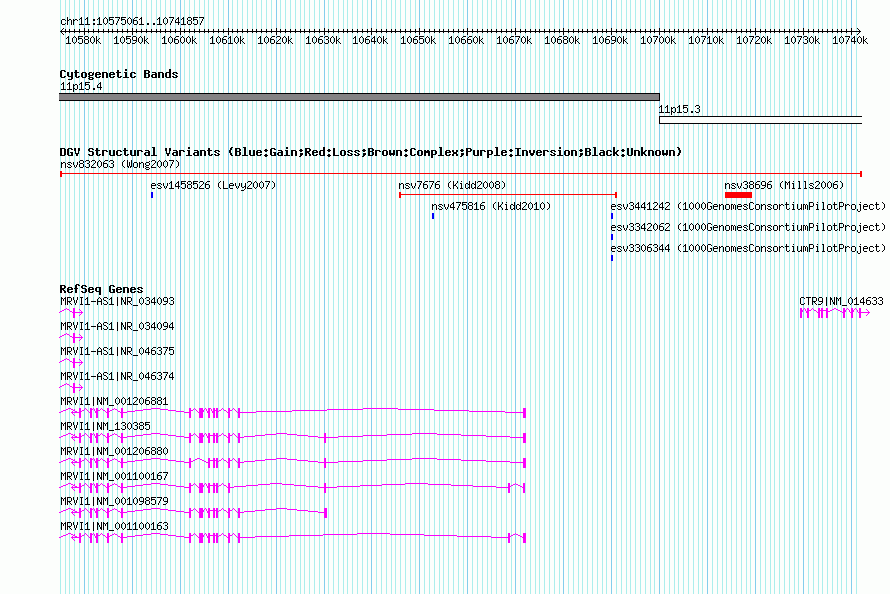
Task: Click the 10740k ruler tick label
Action: click(x=850, y=40)
